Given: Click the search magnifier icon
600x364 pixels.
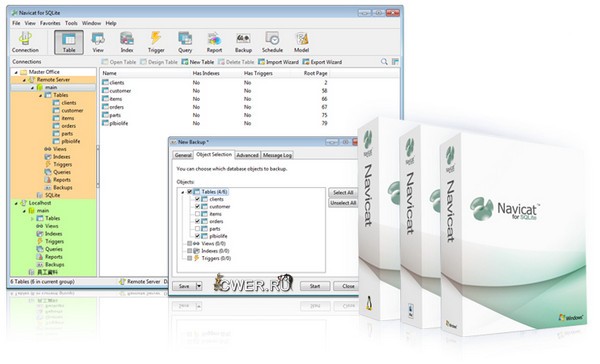Looking at the screenshot, I should point(384,62).
